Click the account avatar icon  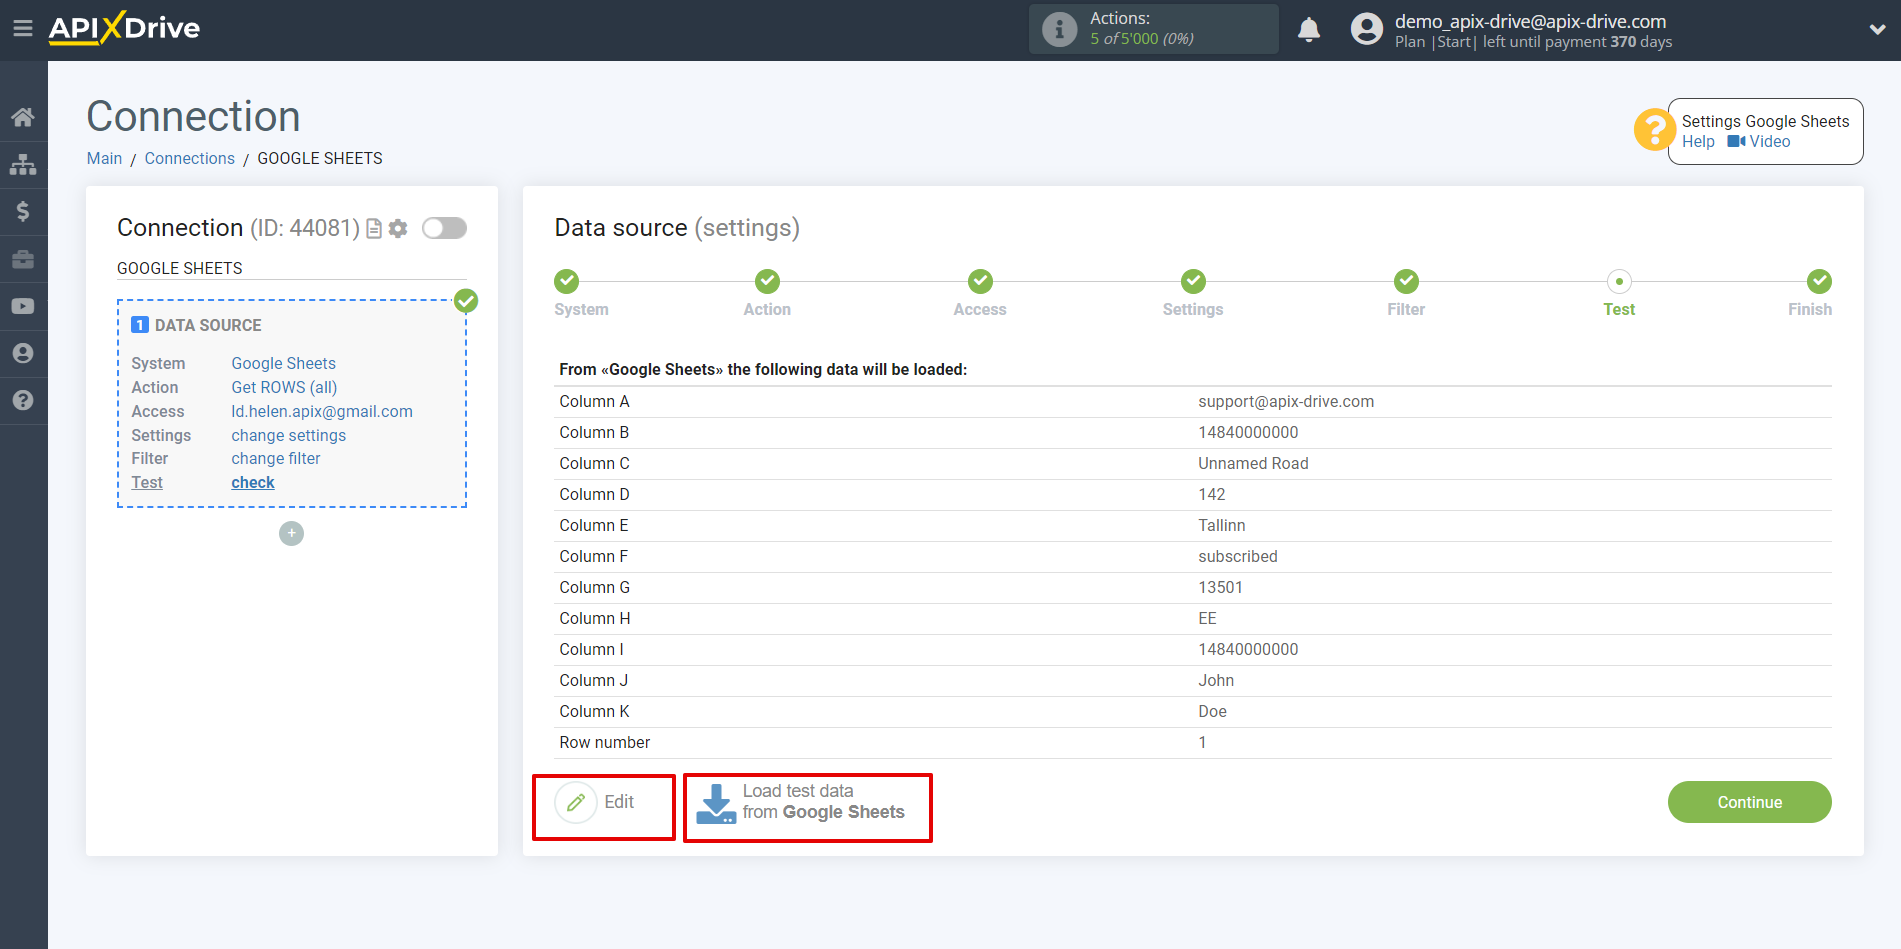click(x=1366, y=29)
